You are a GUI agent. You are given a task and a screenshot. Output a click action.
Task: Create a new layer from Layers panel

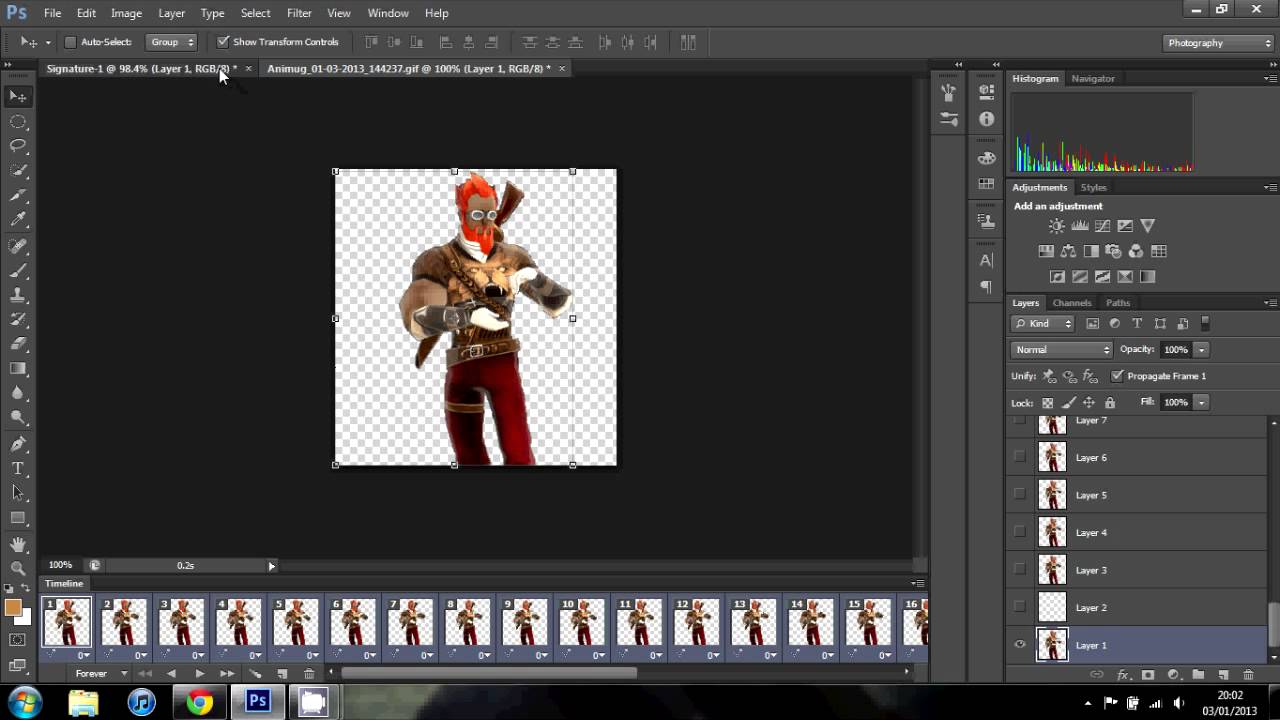pos(1223,675)
